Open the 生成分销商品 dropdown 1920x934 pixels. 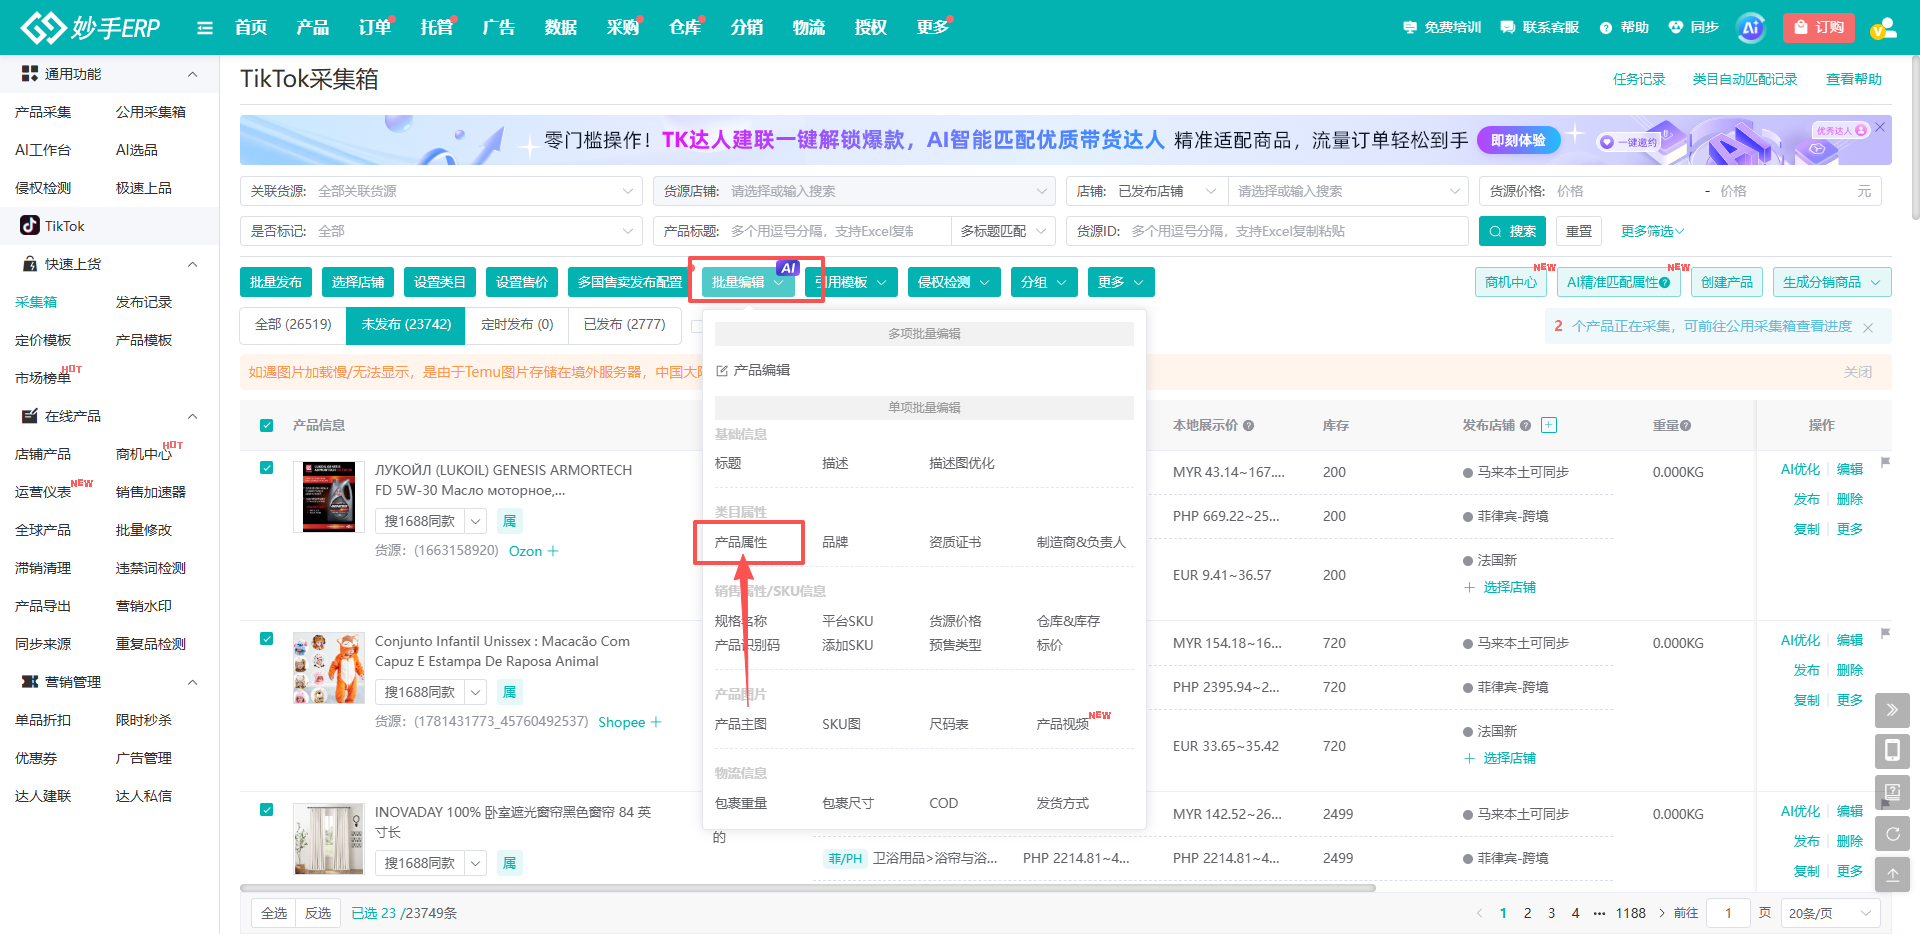click(1832, 282)
